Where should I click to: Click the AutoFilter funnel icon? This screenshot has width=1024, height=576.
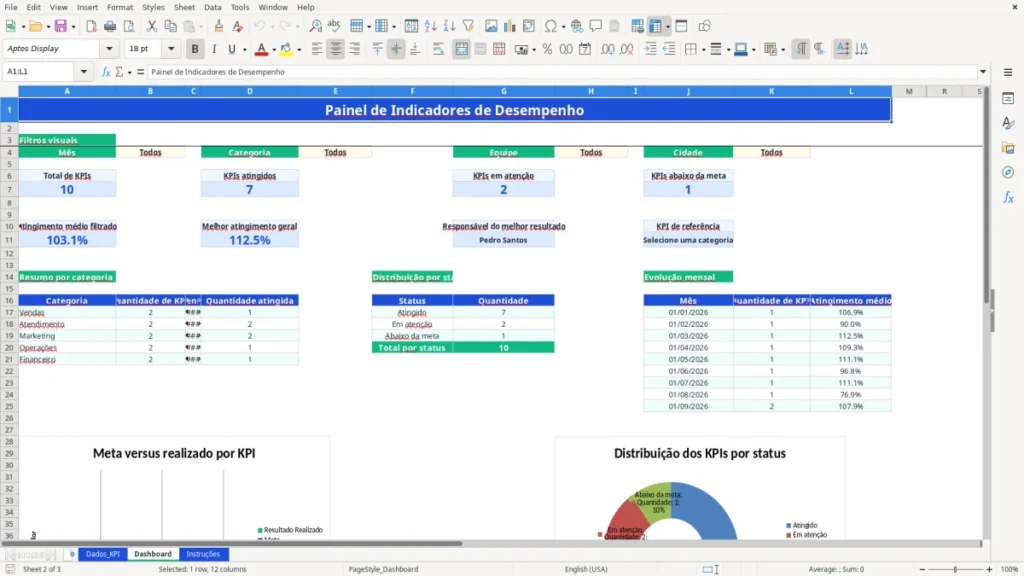point(468,26)
